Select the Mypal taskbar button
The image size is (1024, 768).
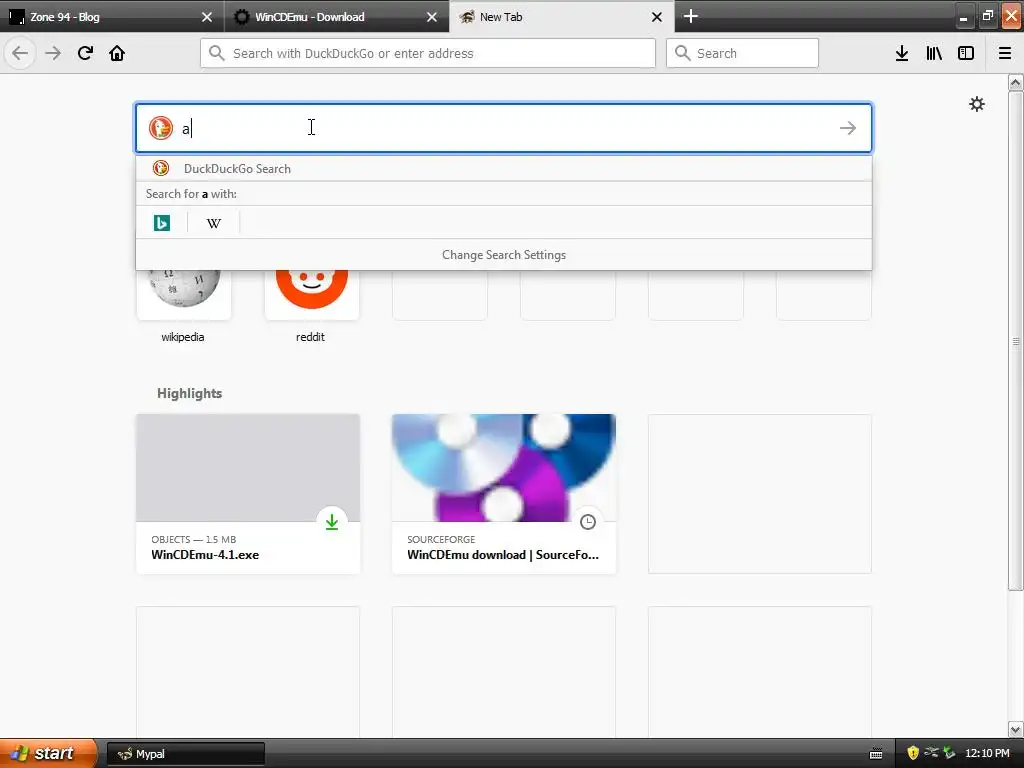pos(185,754)
